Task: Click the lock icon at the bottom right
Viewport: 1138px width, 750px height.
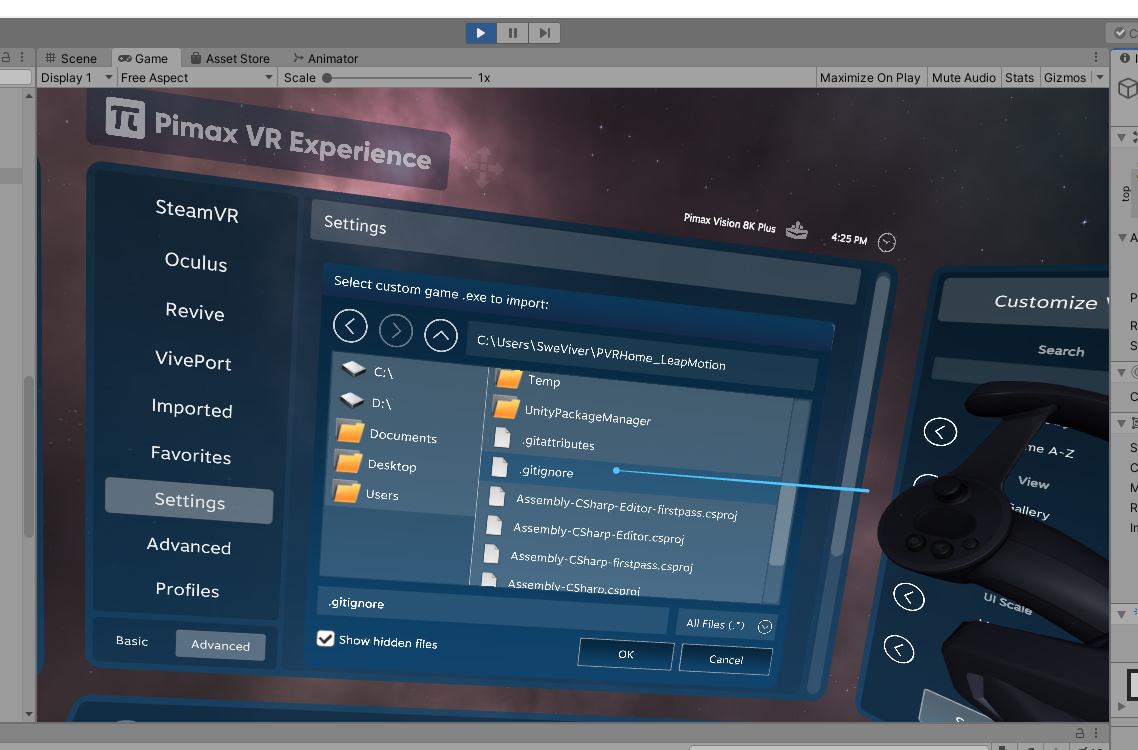Action: 1080,733
